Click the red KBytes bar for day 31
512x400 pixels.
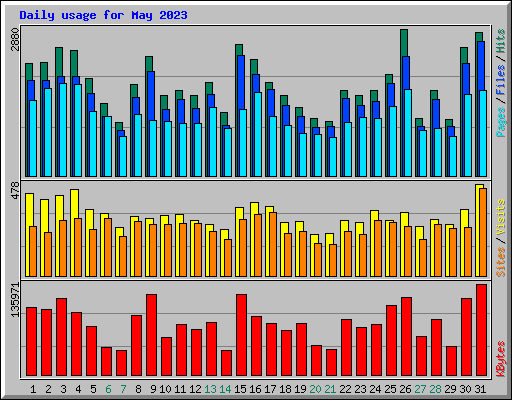pos(481,330)
